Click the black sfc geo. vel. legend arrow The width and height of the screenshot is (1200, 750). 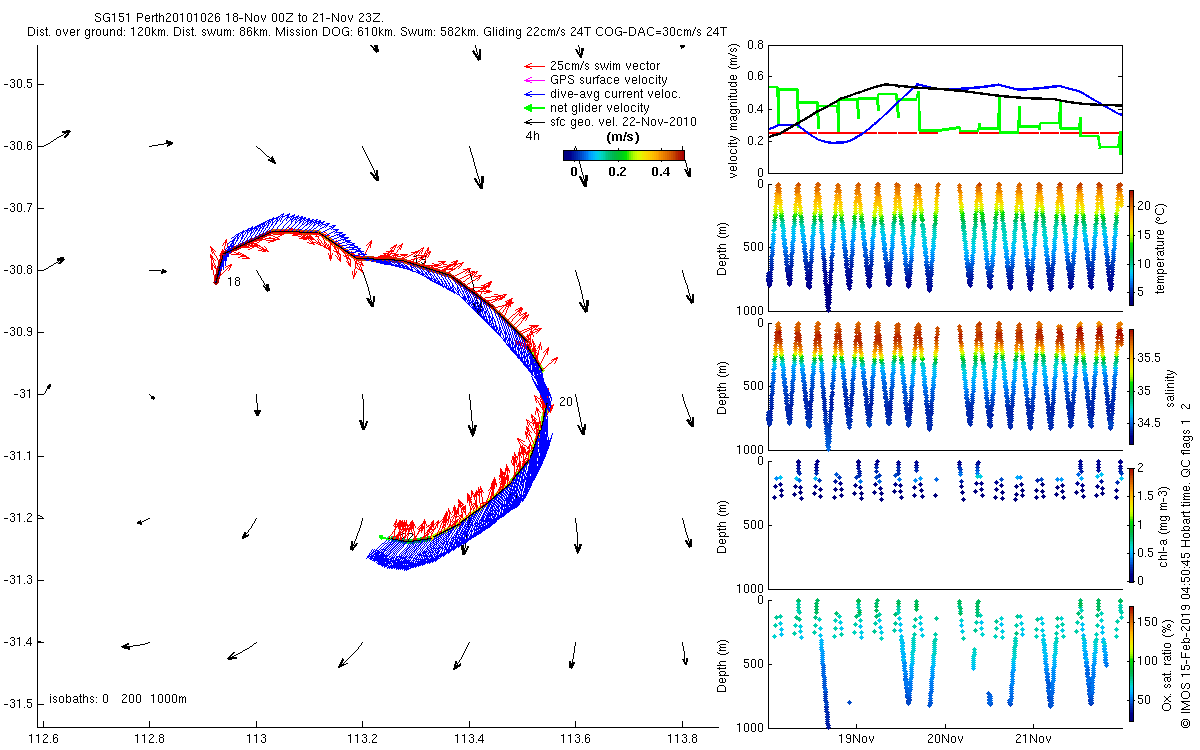coord(534,122)
